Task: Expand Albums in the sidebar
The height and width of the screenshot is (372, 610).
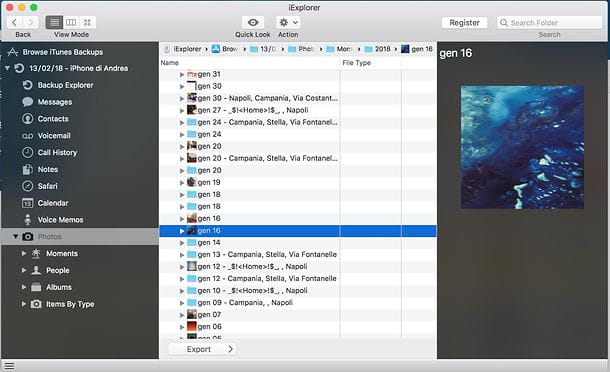Action: [24, 287]
